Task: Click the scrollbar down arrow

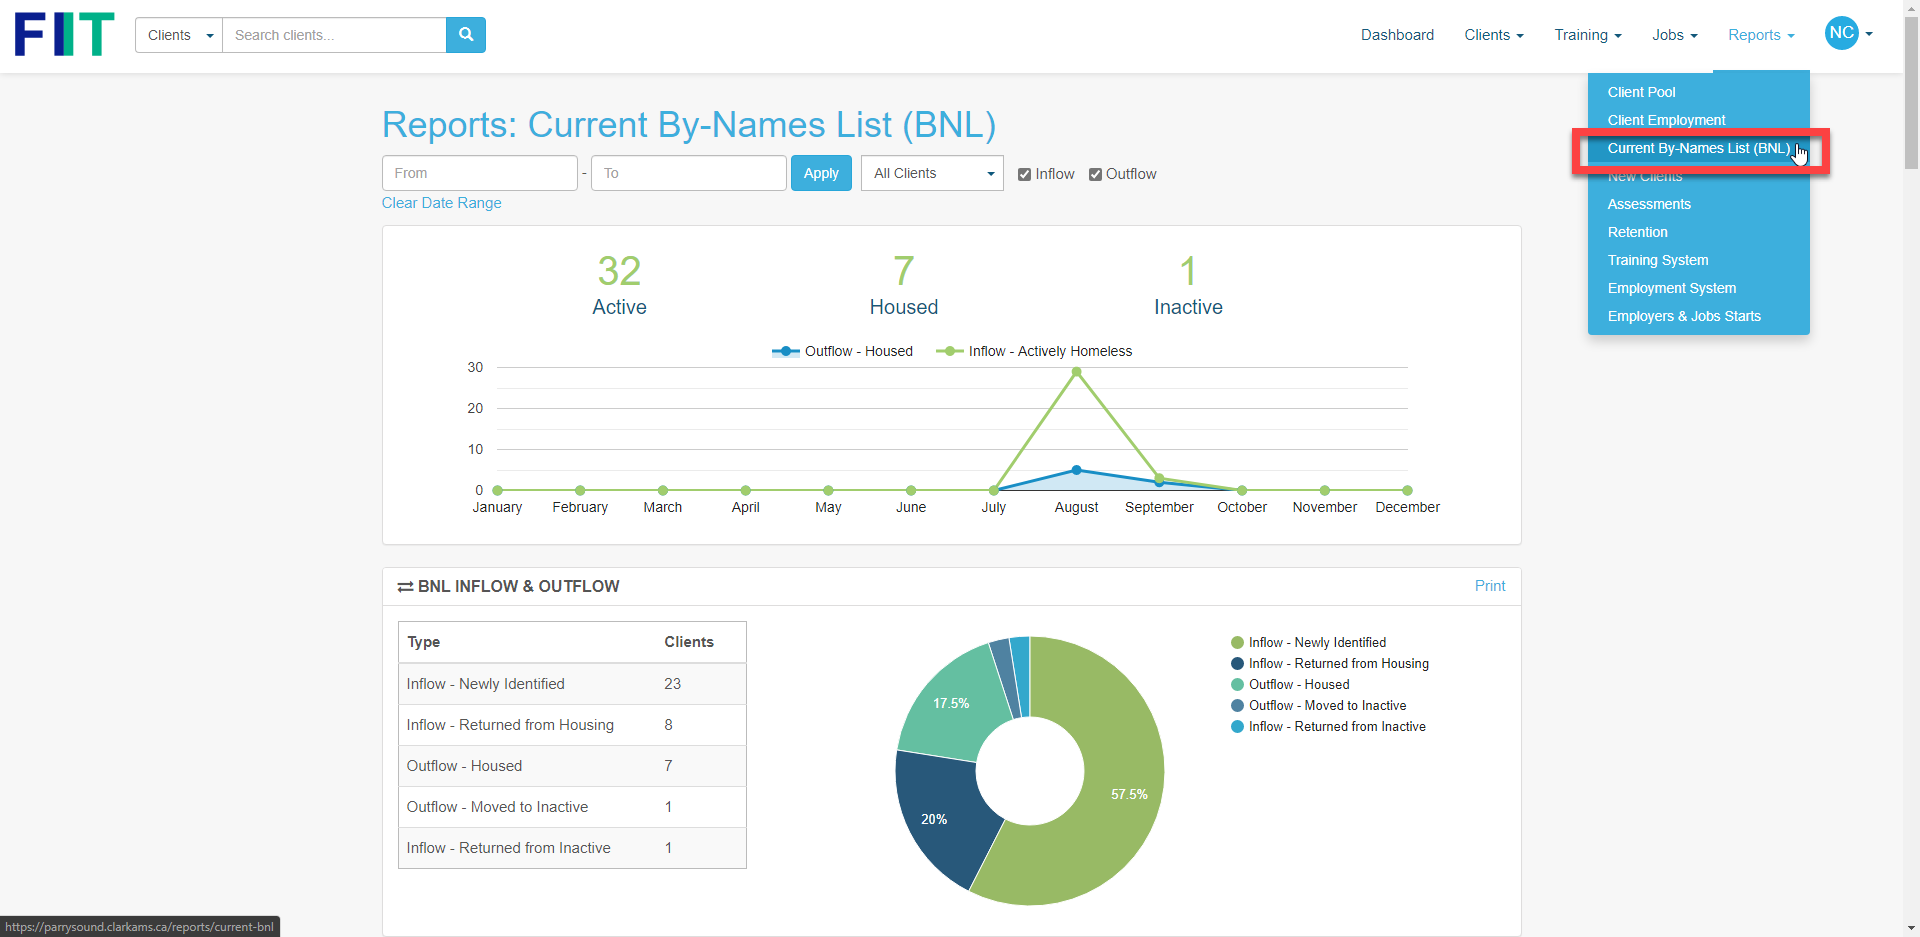Action: pos(1911,928)
